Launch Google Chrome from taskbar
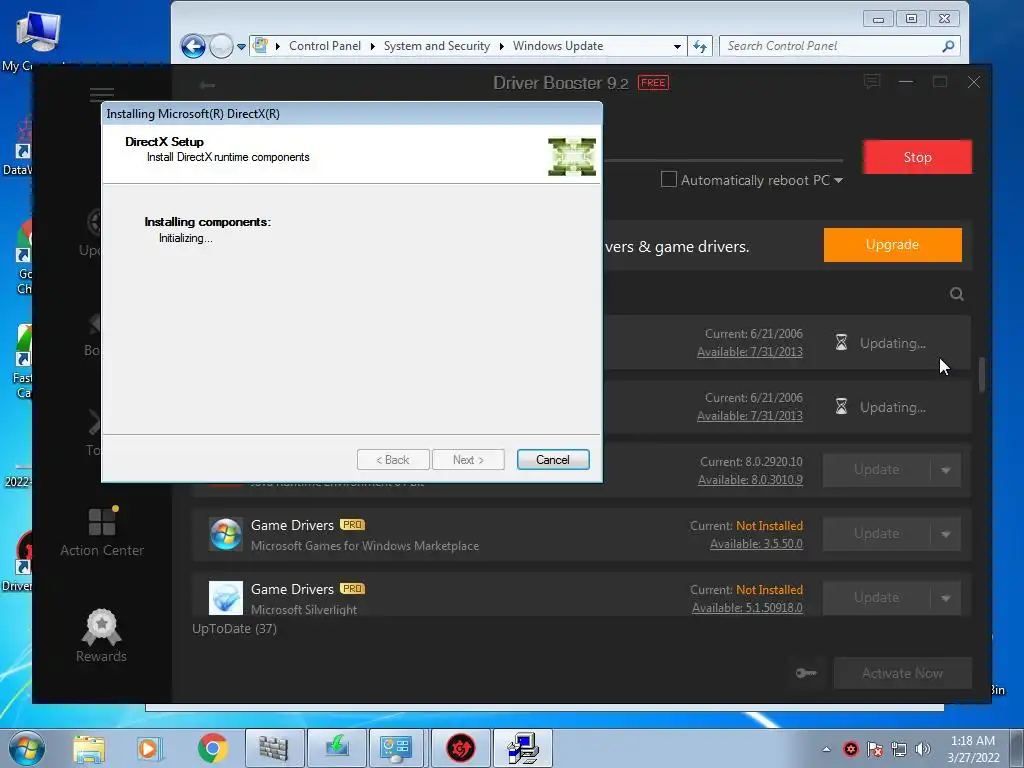This screenshot has width=1024, height=768. 212,748
